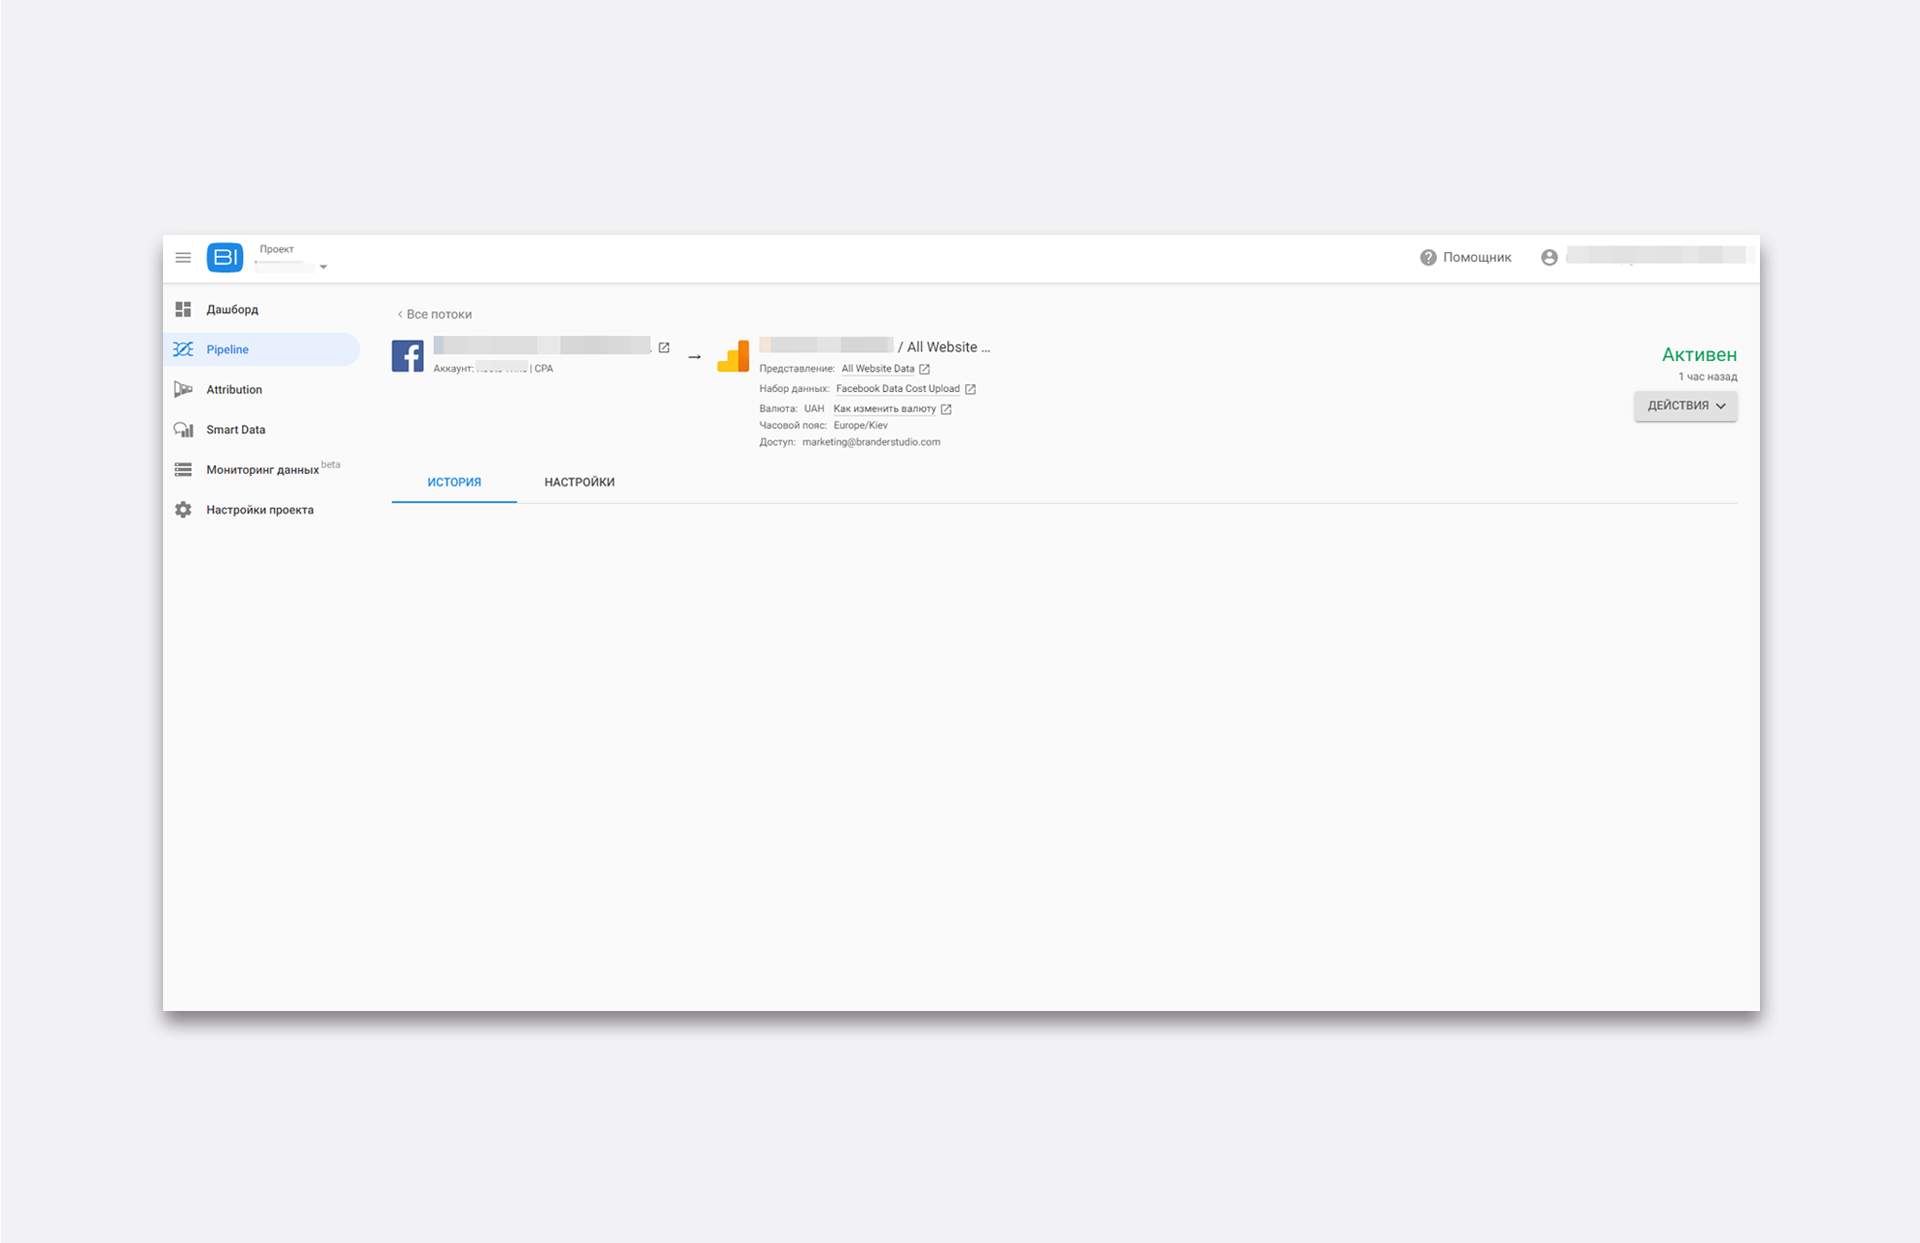Expand the project selector dropdown (Проект)
Image resolution: width=1920 pixels, height=1243 pixels.
point(323,267)
